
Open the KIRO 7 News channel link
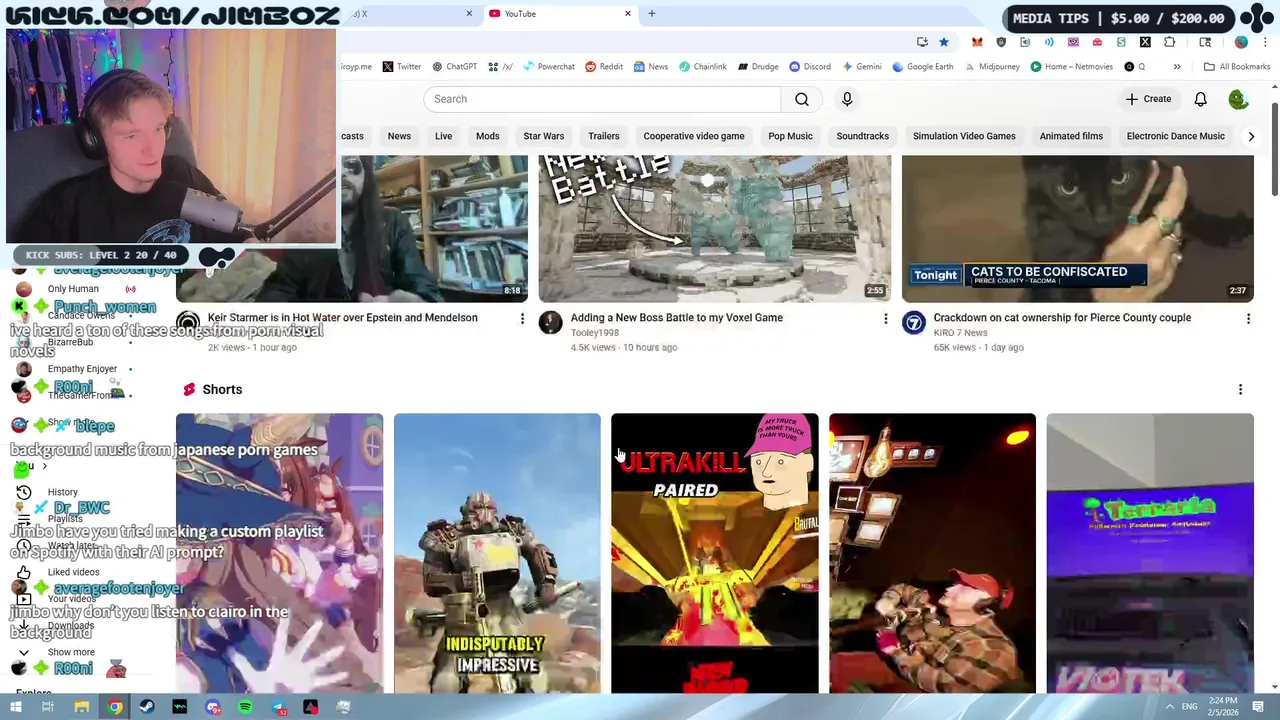[960, 333]
